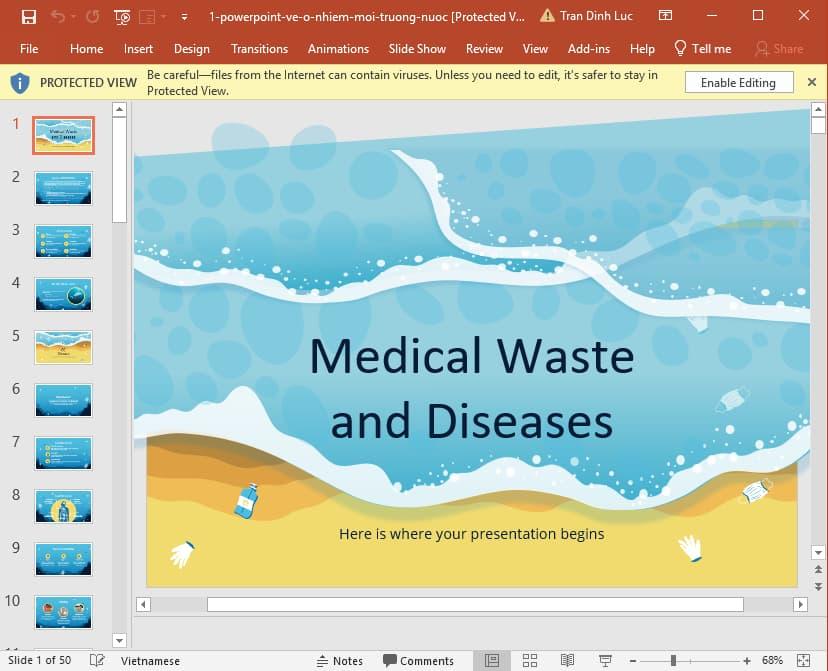Open the ribbon display options dropdown
Image resolution: width=828 pixels, height=671 pixels.
[x=665, y=15]
